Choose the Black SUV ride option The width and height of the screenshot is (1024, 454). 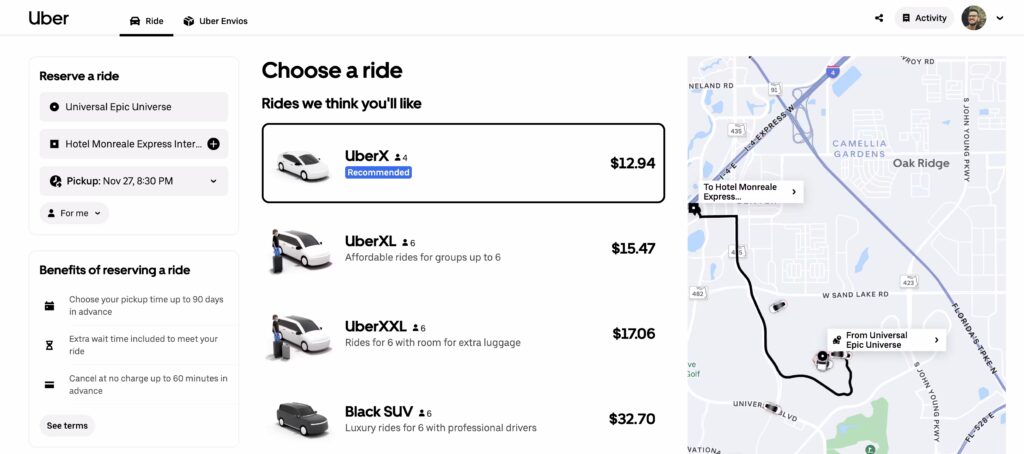pos(463,418)
